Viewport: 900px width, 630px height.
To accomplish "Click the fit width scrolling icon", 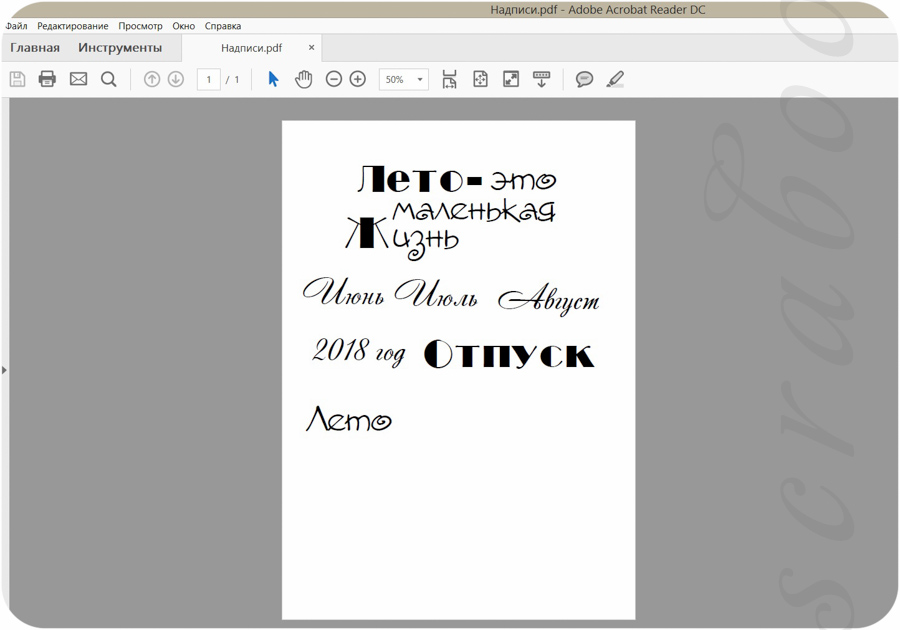I will pos(449,79).
